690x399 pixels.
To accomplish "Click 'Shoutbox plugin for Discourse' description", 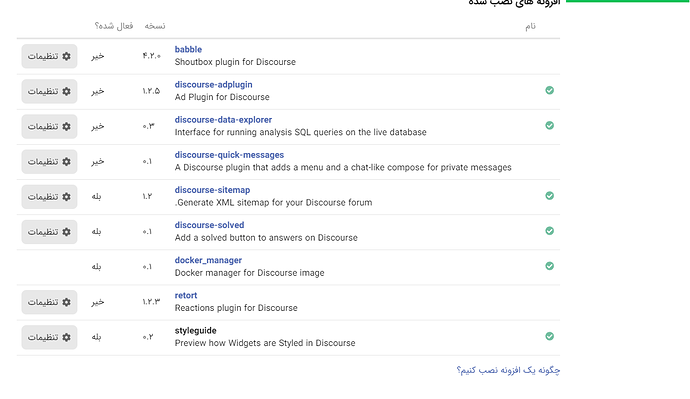I will coord(235,62).
